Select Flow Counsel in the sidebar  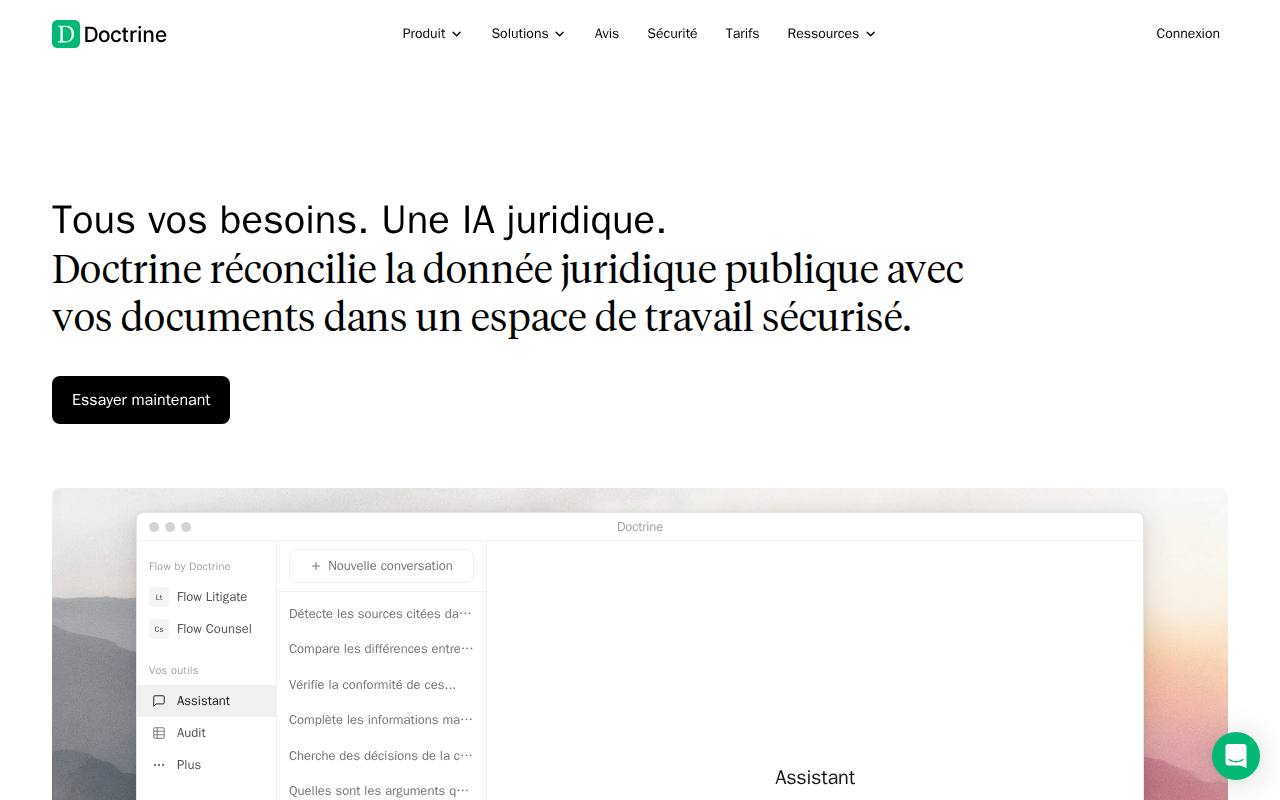206,629
